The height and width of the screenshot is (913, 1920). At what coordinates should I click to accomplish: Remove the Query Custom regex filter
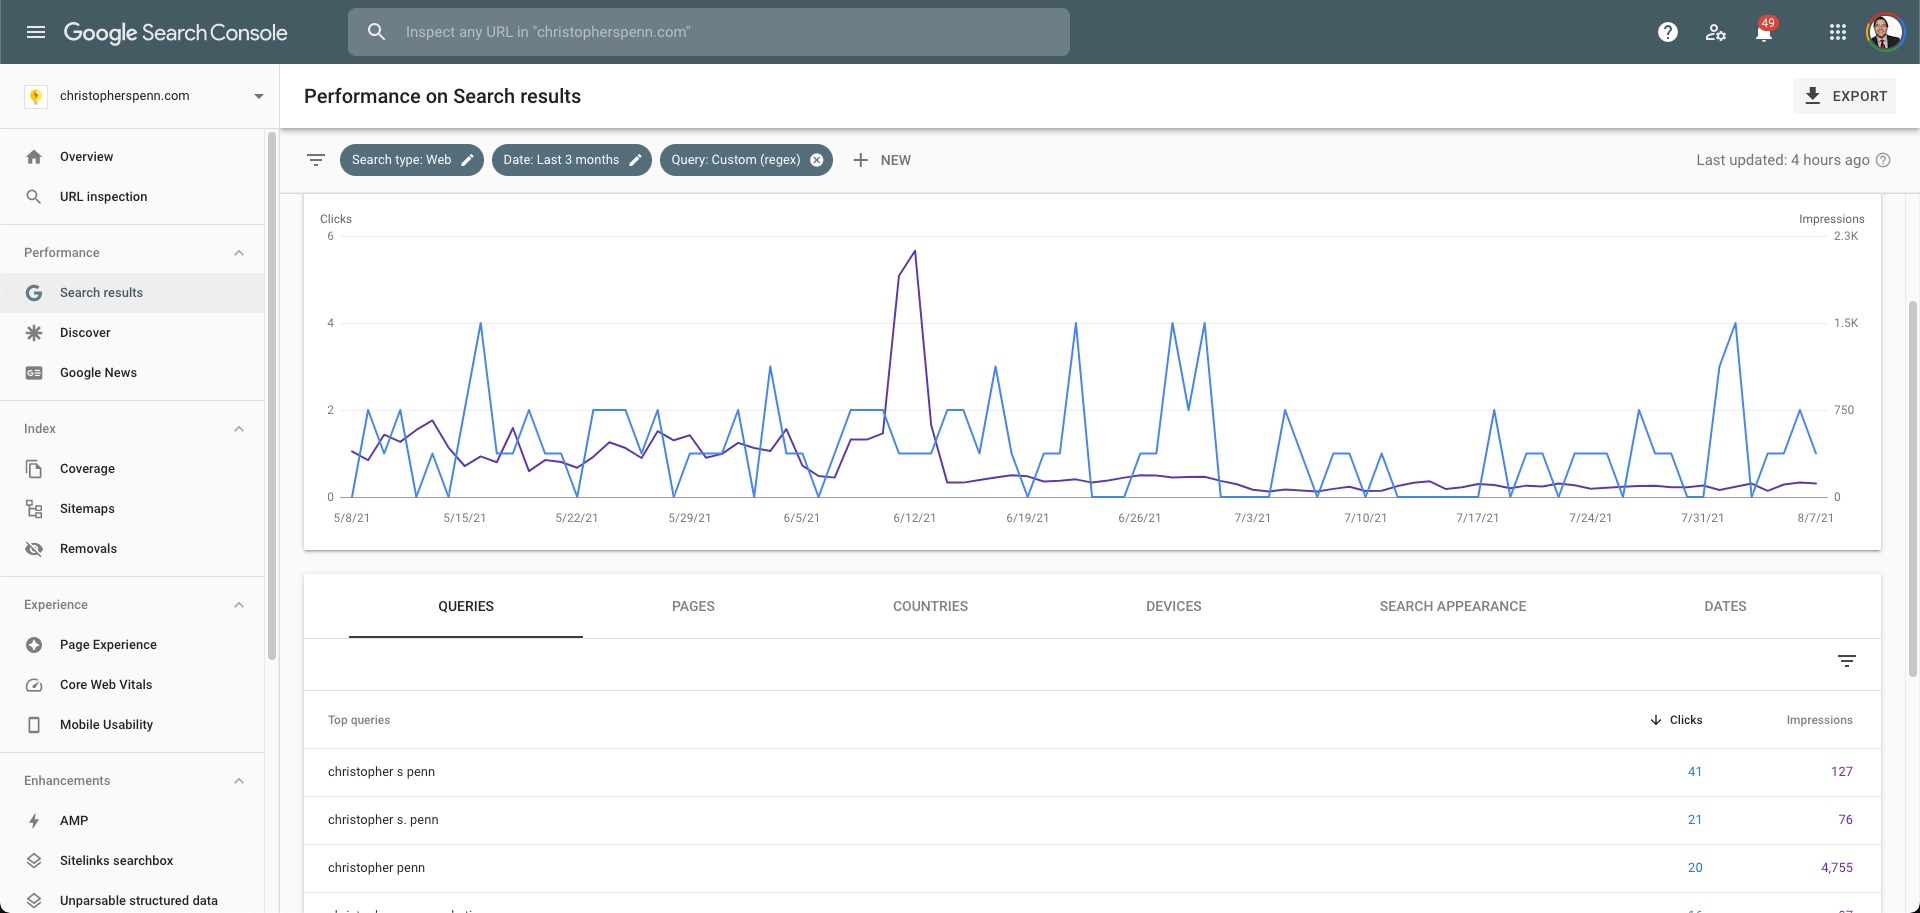click(817, 160)
